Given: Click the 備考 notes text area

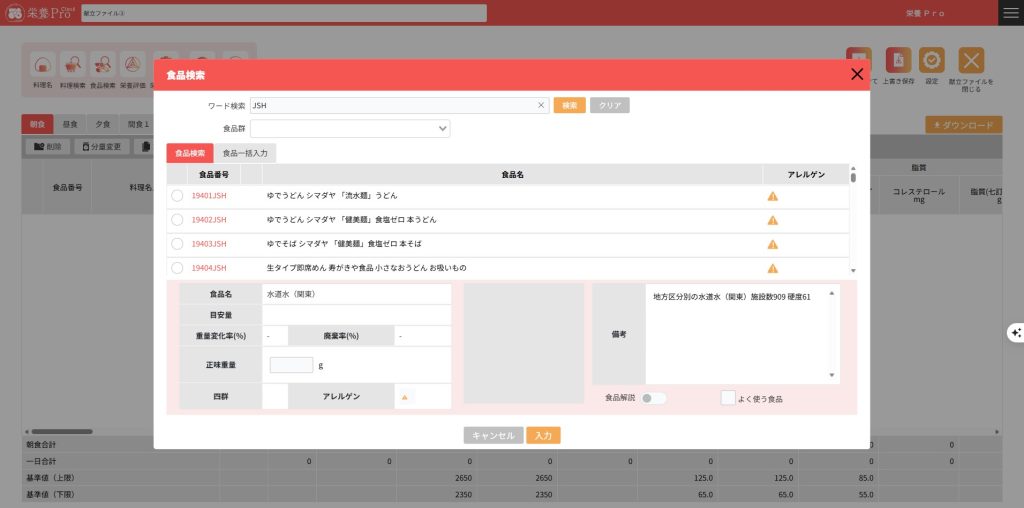Looking at the screenshot, I should pyautogui.click(x=743, y=334).
